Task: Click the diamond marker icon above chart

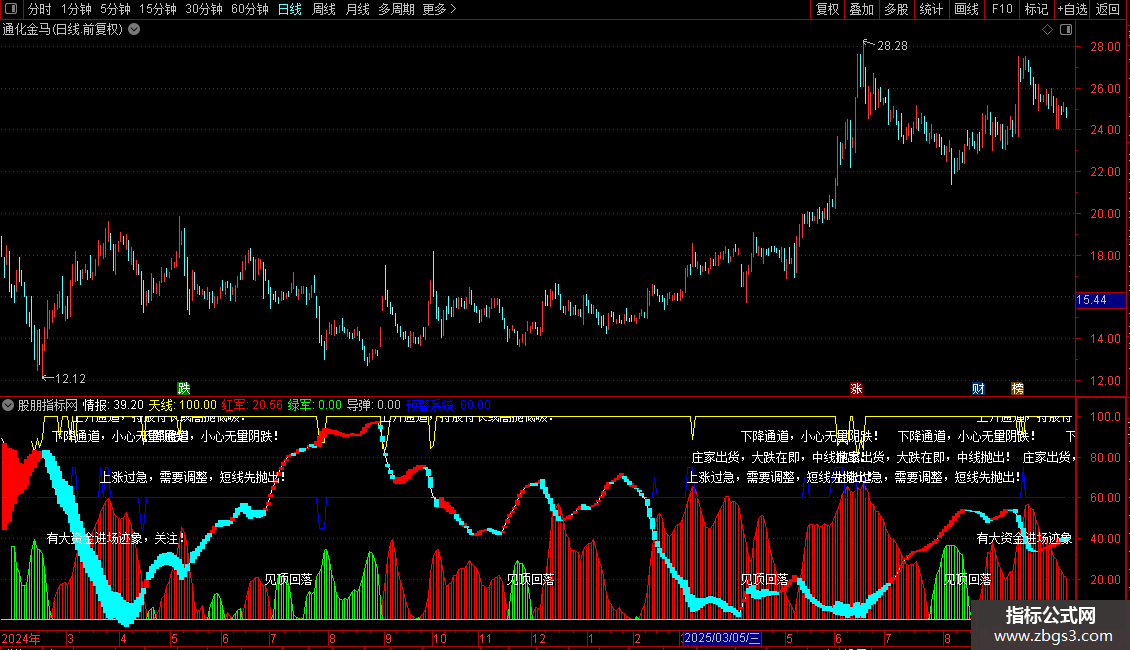Action: (x=1047, y=30)
